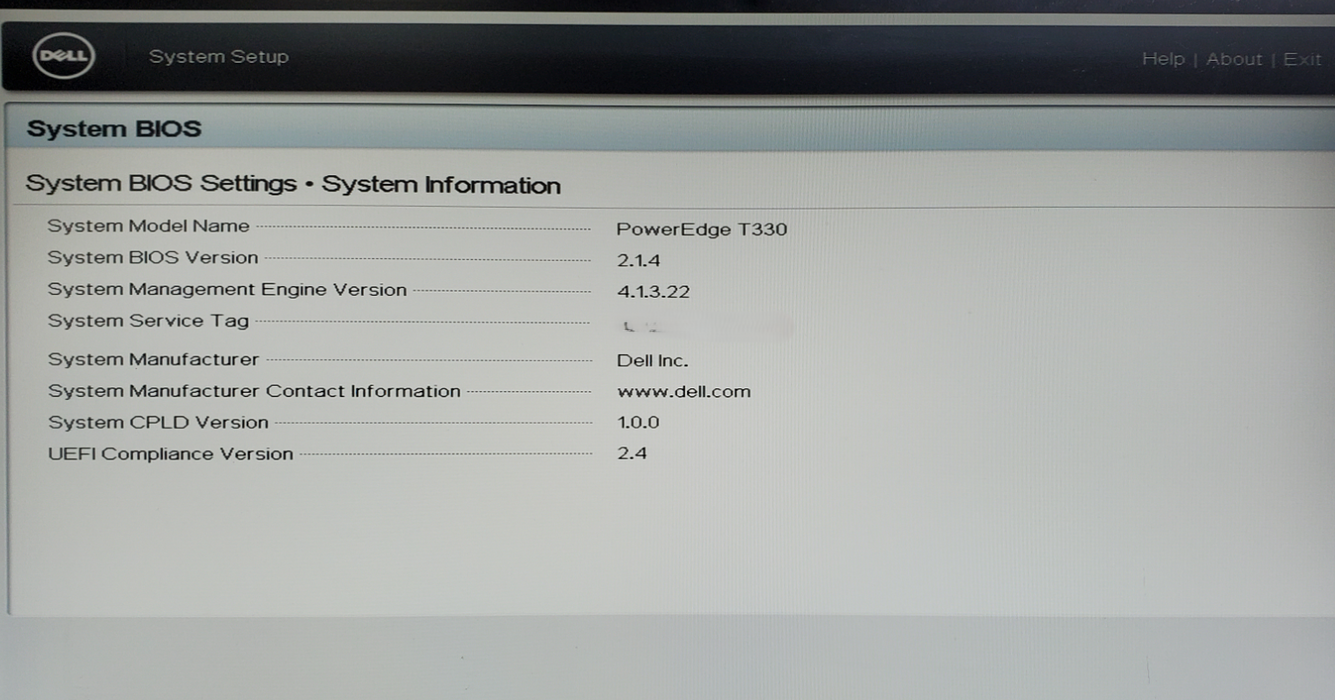Click the Dell Inc. value

pyautogui.click(x=653, y=361)
